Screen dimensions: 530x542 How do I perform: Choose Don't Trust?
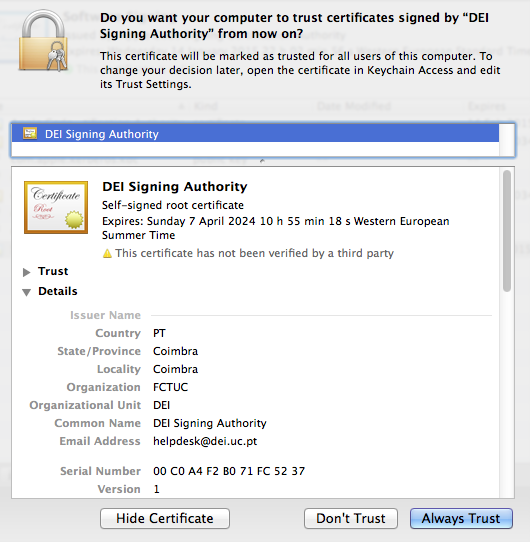coord(351,518)
